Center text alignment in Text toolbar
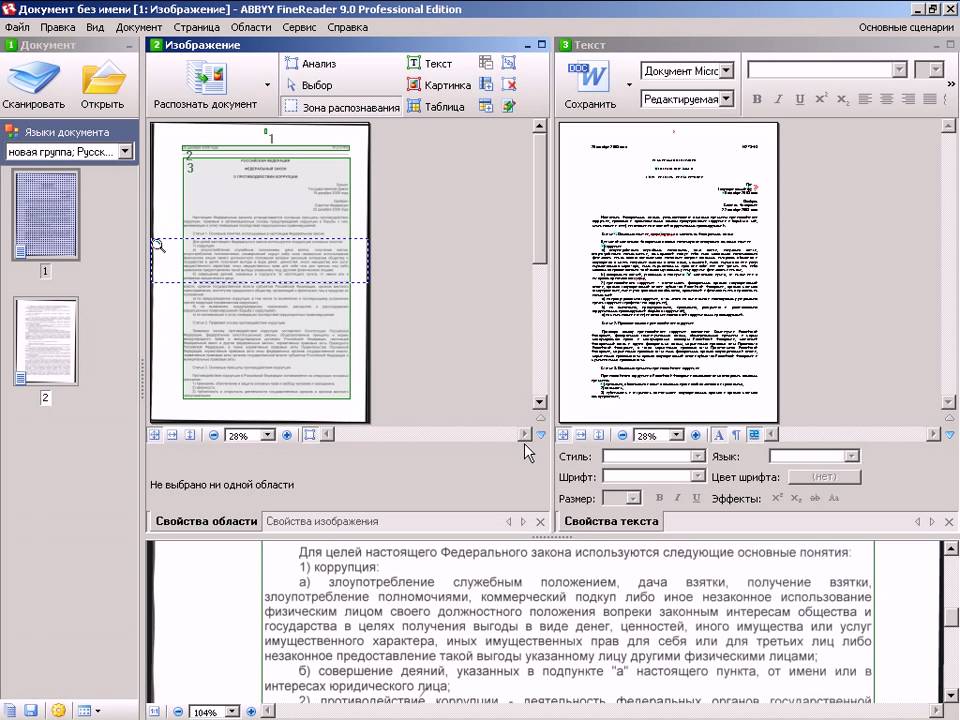 [x=886, y=99]
